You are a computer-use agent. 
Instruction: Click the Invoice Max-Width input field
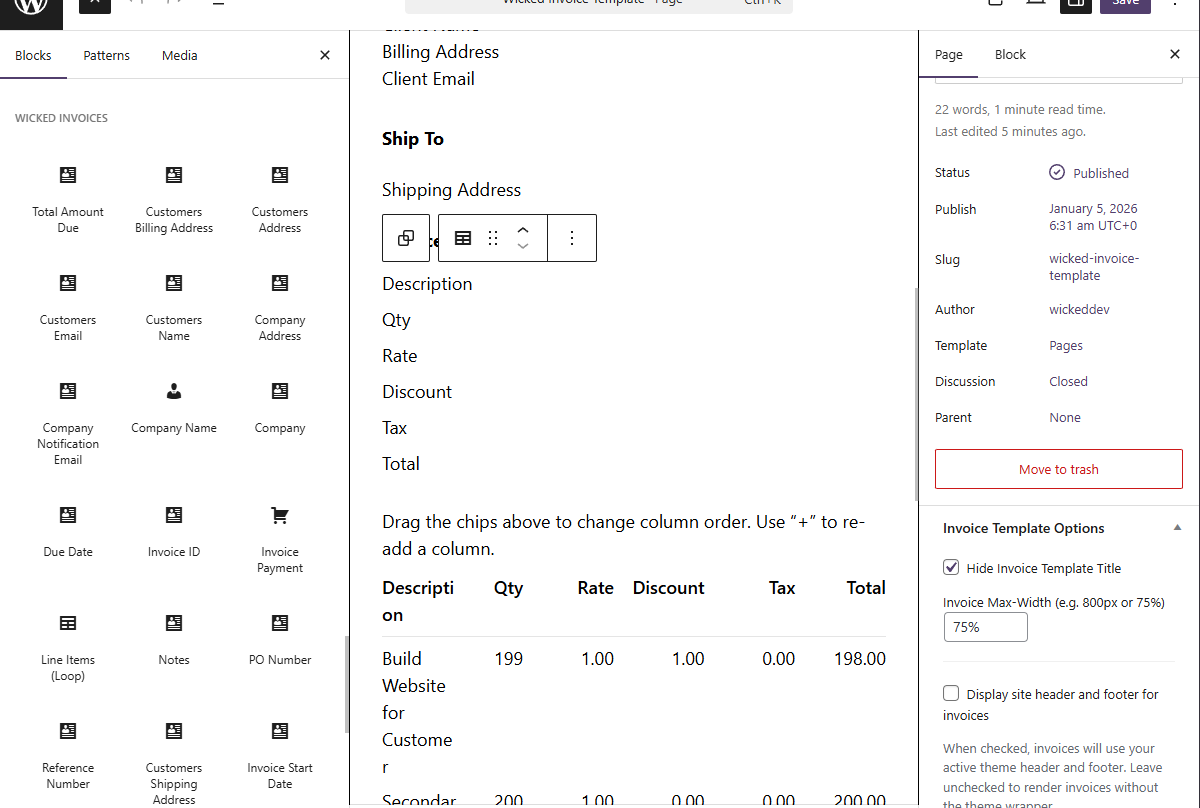[x=985, y=627]
